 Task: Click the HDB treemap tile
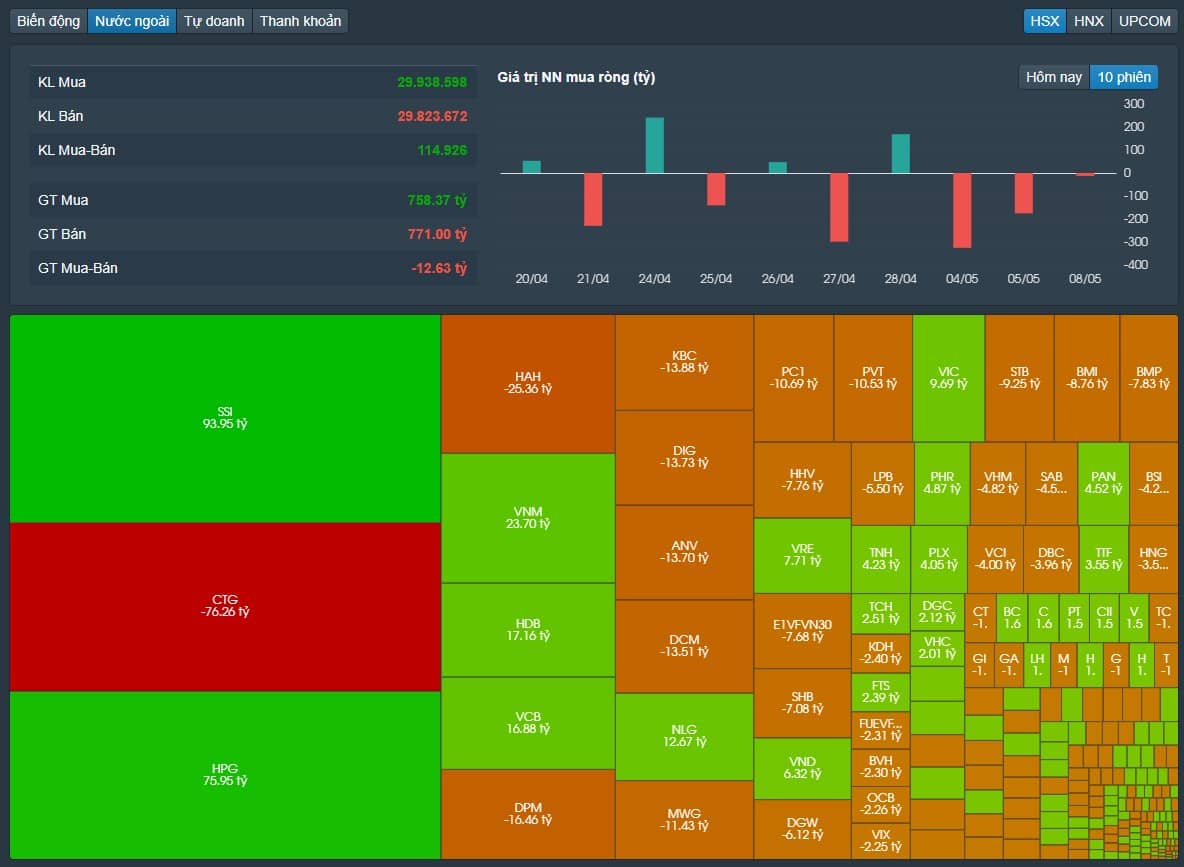click(x=528, y=630)
